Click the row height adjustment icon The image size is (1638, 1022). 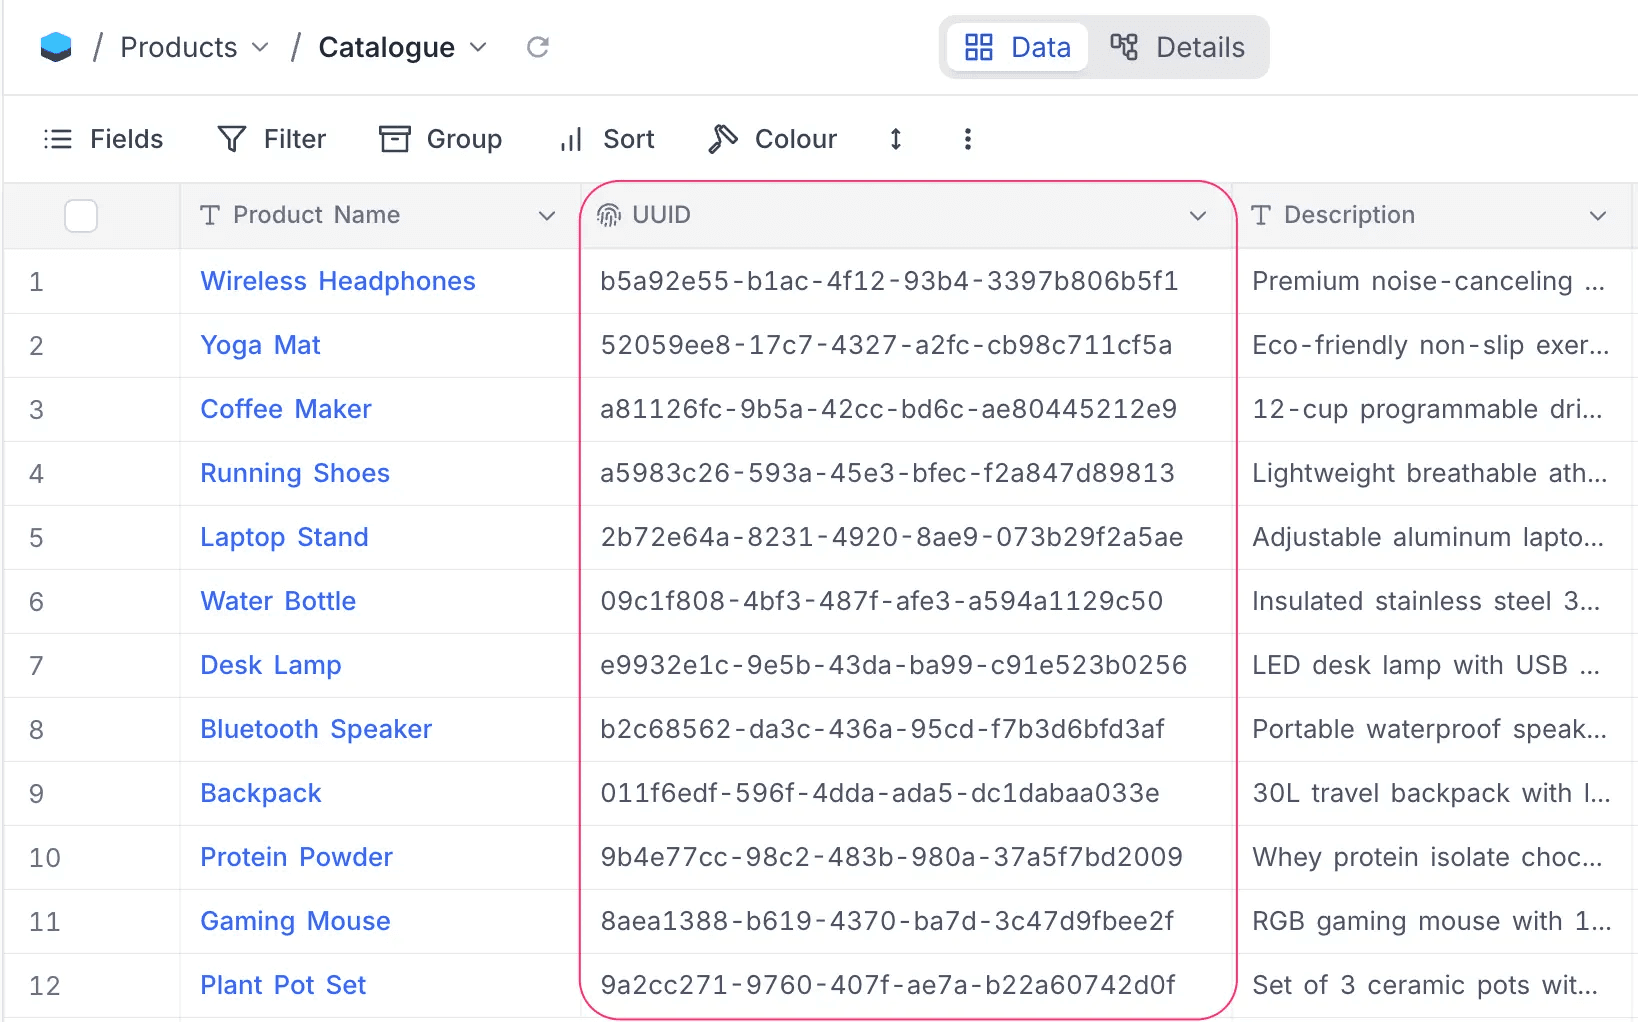896,139
